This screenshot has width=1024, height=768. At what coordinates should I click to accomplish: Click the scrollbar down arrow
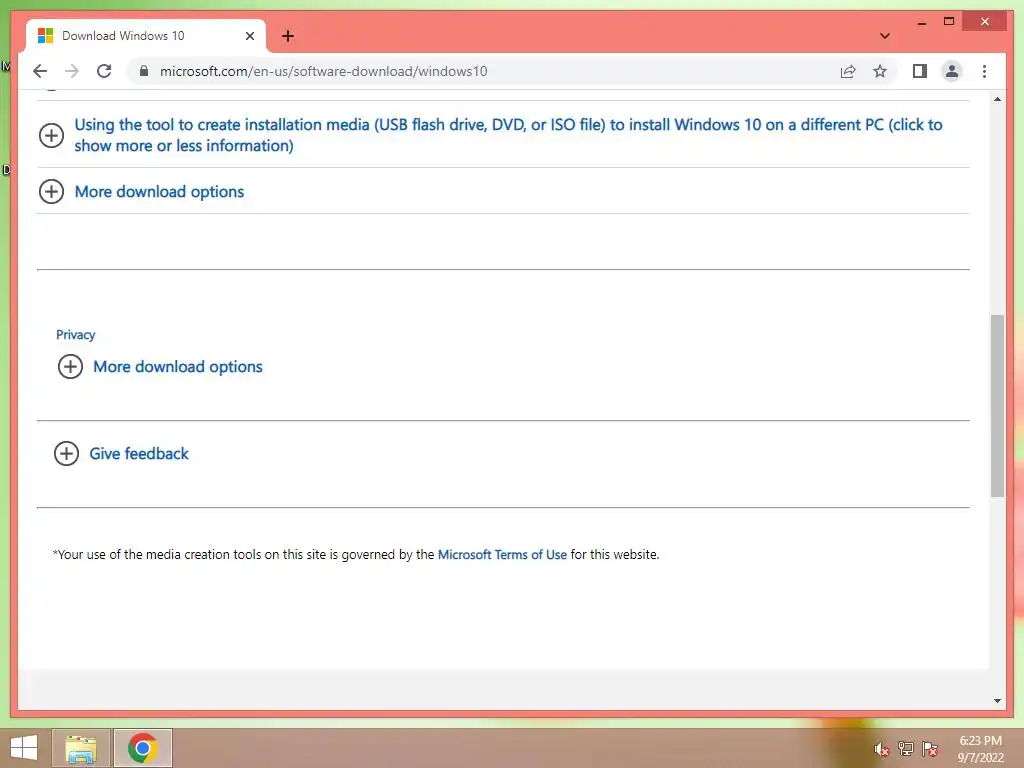coord(997,701)
